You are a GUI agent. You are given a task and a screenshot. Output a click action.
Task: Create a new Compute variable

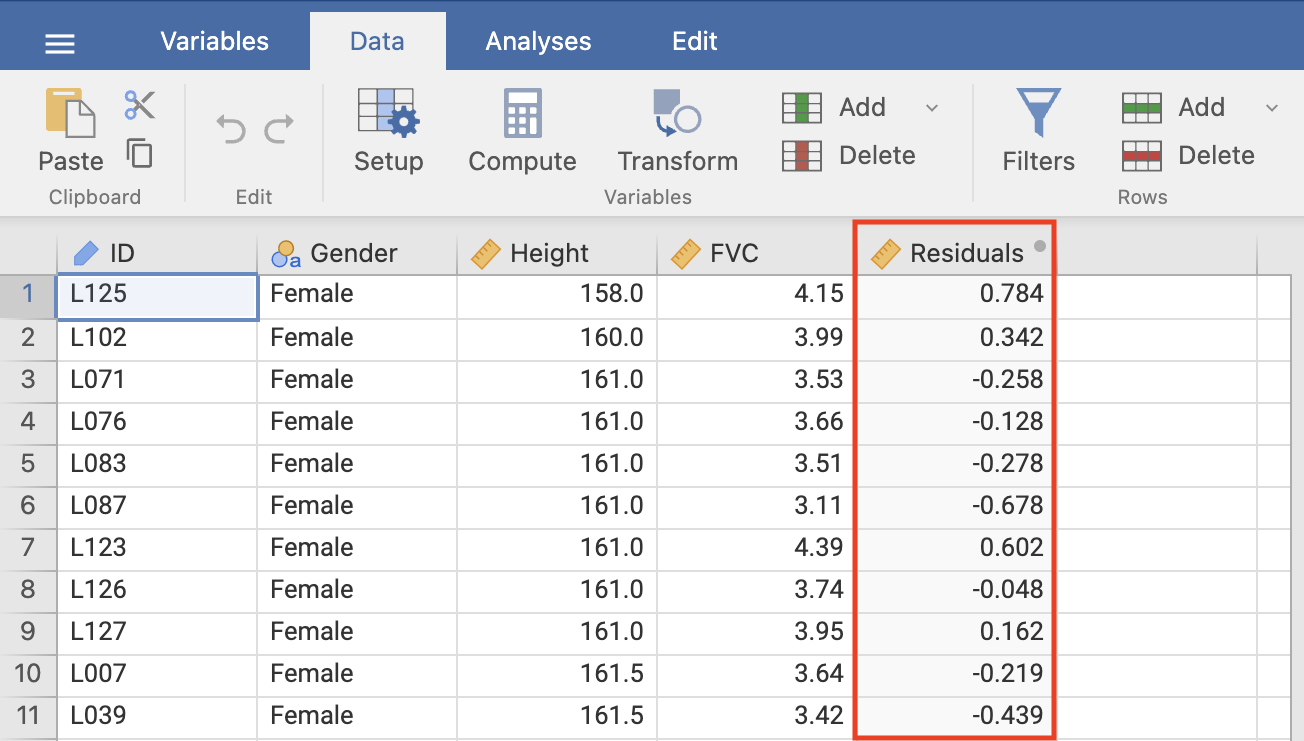coord(522,130)
